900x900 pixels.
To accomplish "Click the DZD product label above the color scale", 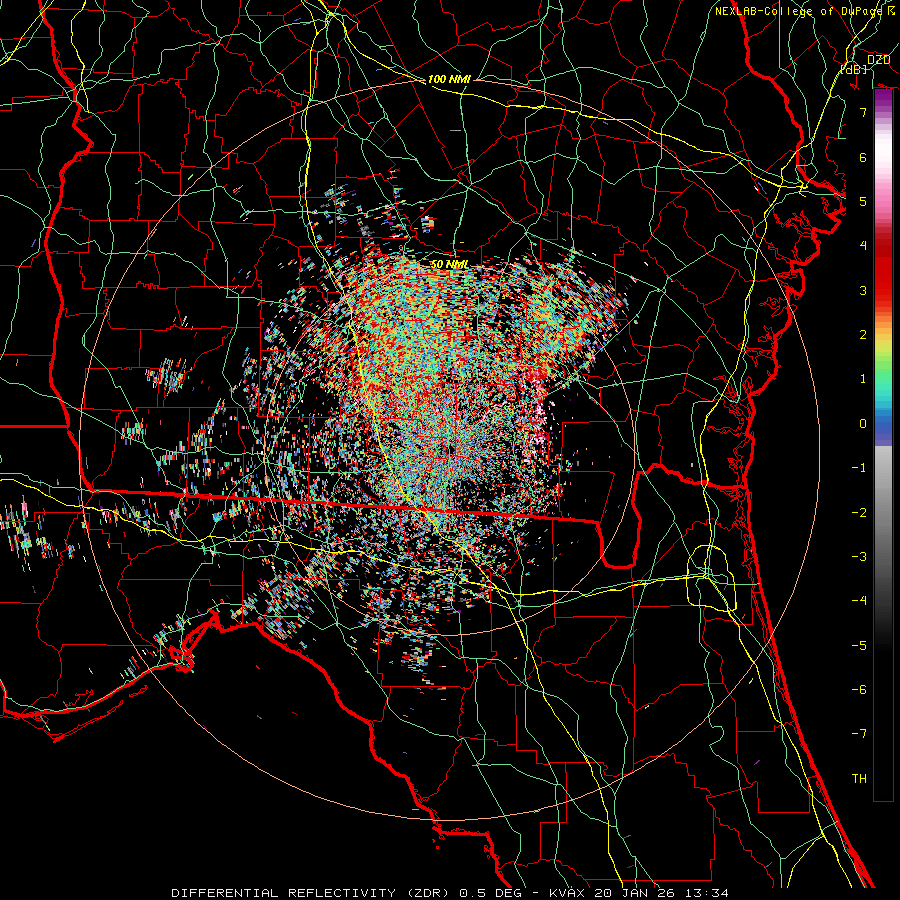I will [878, 60].
